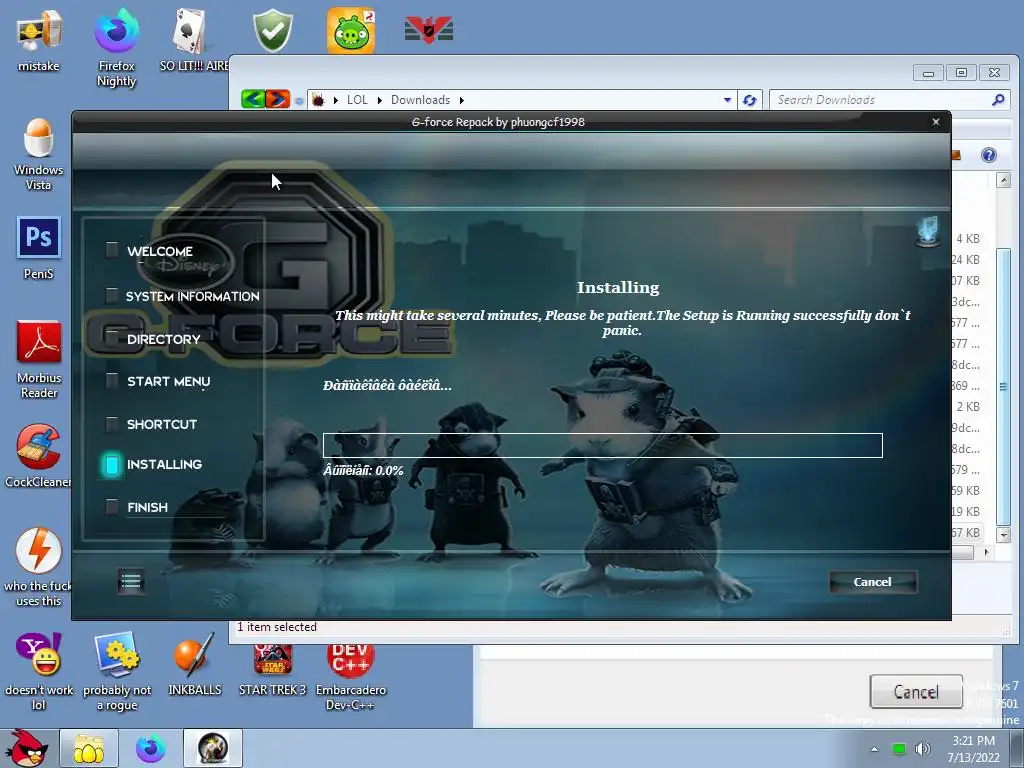This screenshot has height=768, width=1024.
Task: Open Embarcadero Dev-C++ desktop icon
Action: (351, 677)
